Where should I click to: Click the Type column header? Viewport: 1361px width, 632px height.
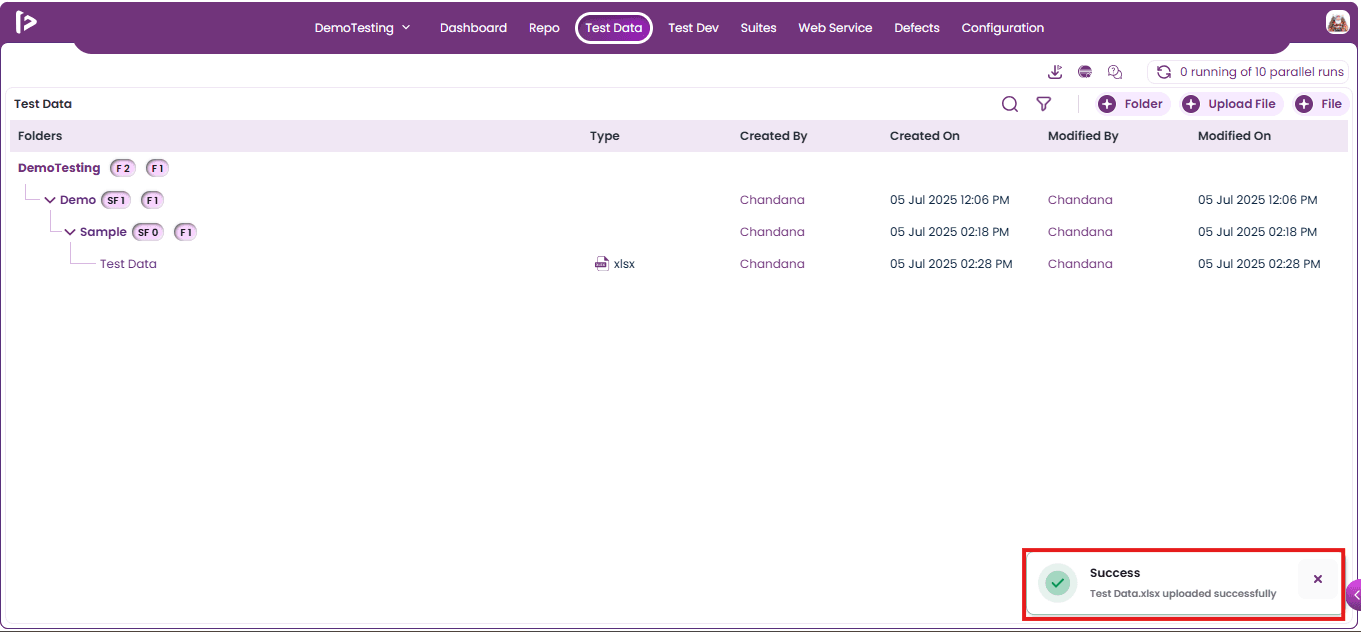tap(605, 136)
